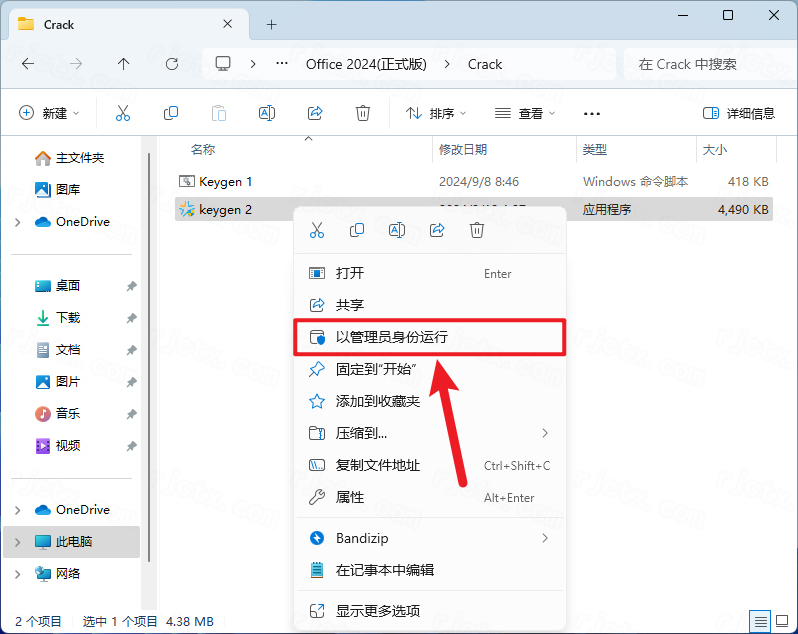
Task: Open the three-dot See more toolbar menu
Action: [x=592, y=113]
